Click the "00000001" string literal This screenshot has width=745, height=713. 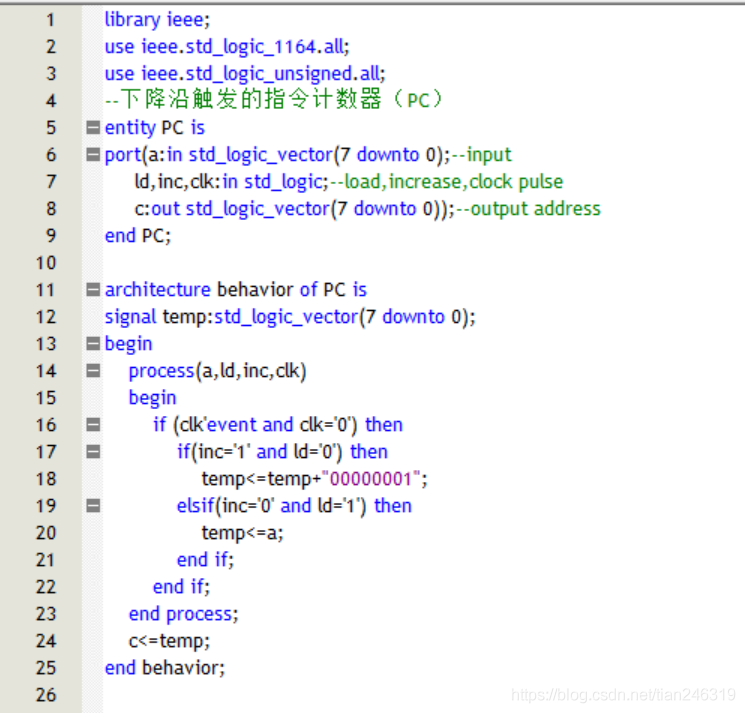371,479
